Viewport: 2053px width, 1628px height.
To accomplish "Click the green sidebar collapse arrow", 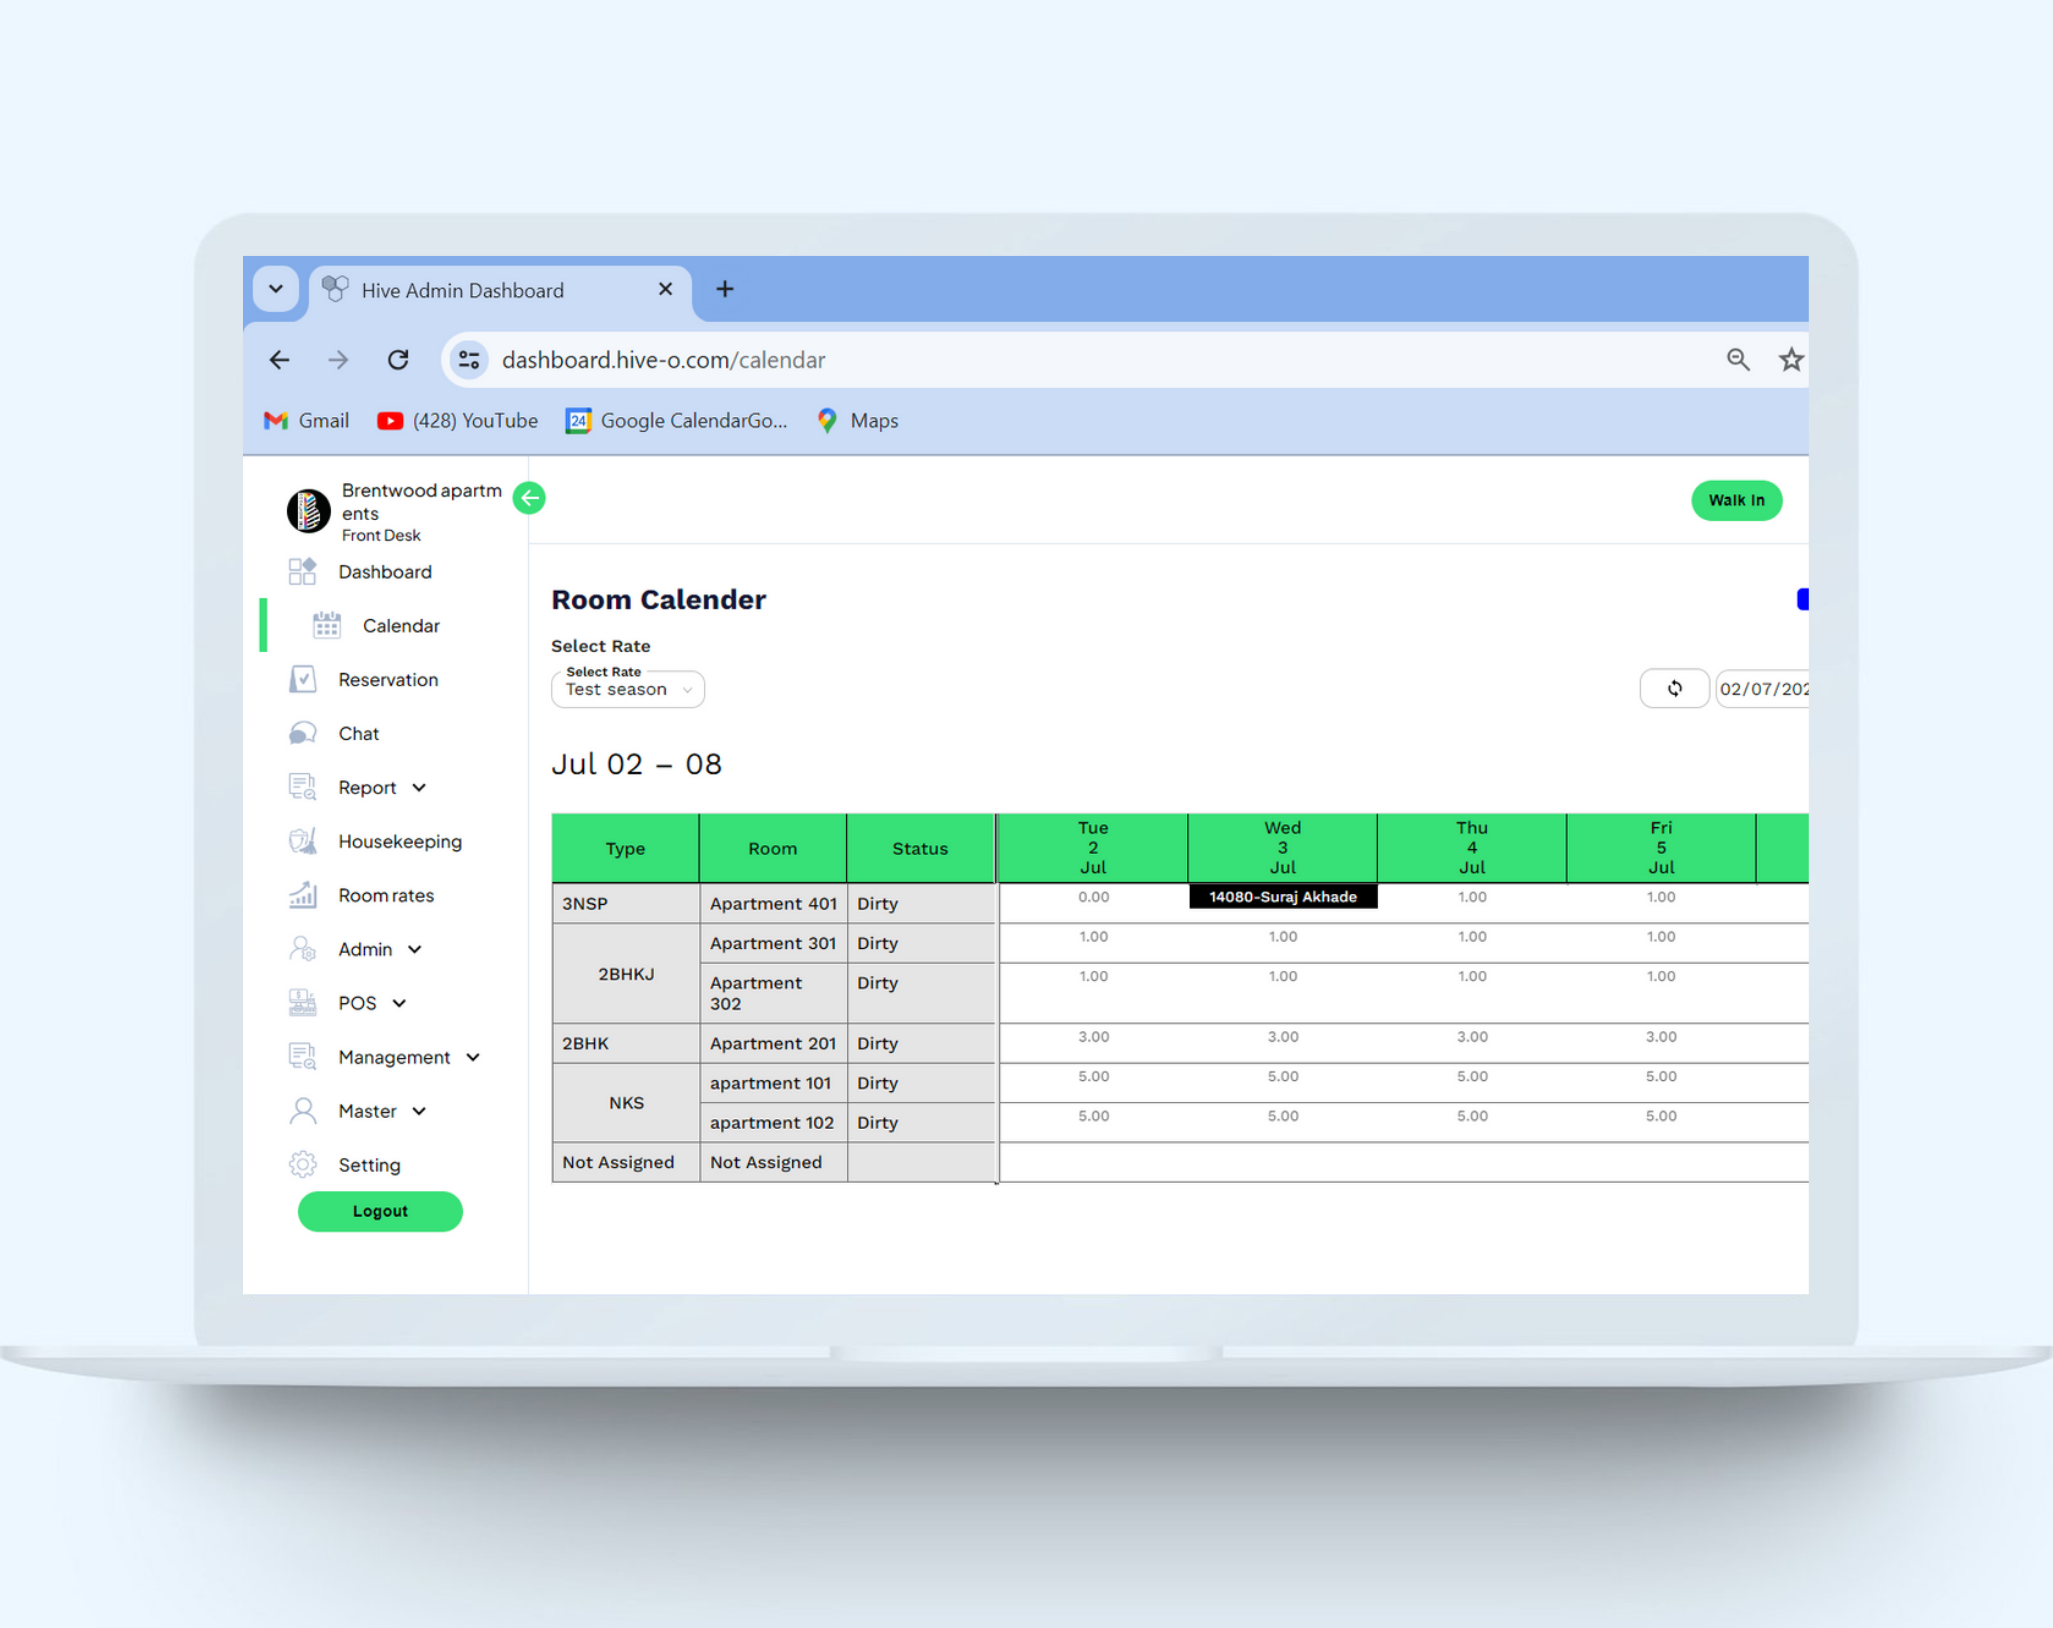I will coord(529,498).
